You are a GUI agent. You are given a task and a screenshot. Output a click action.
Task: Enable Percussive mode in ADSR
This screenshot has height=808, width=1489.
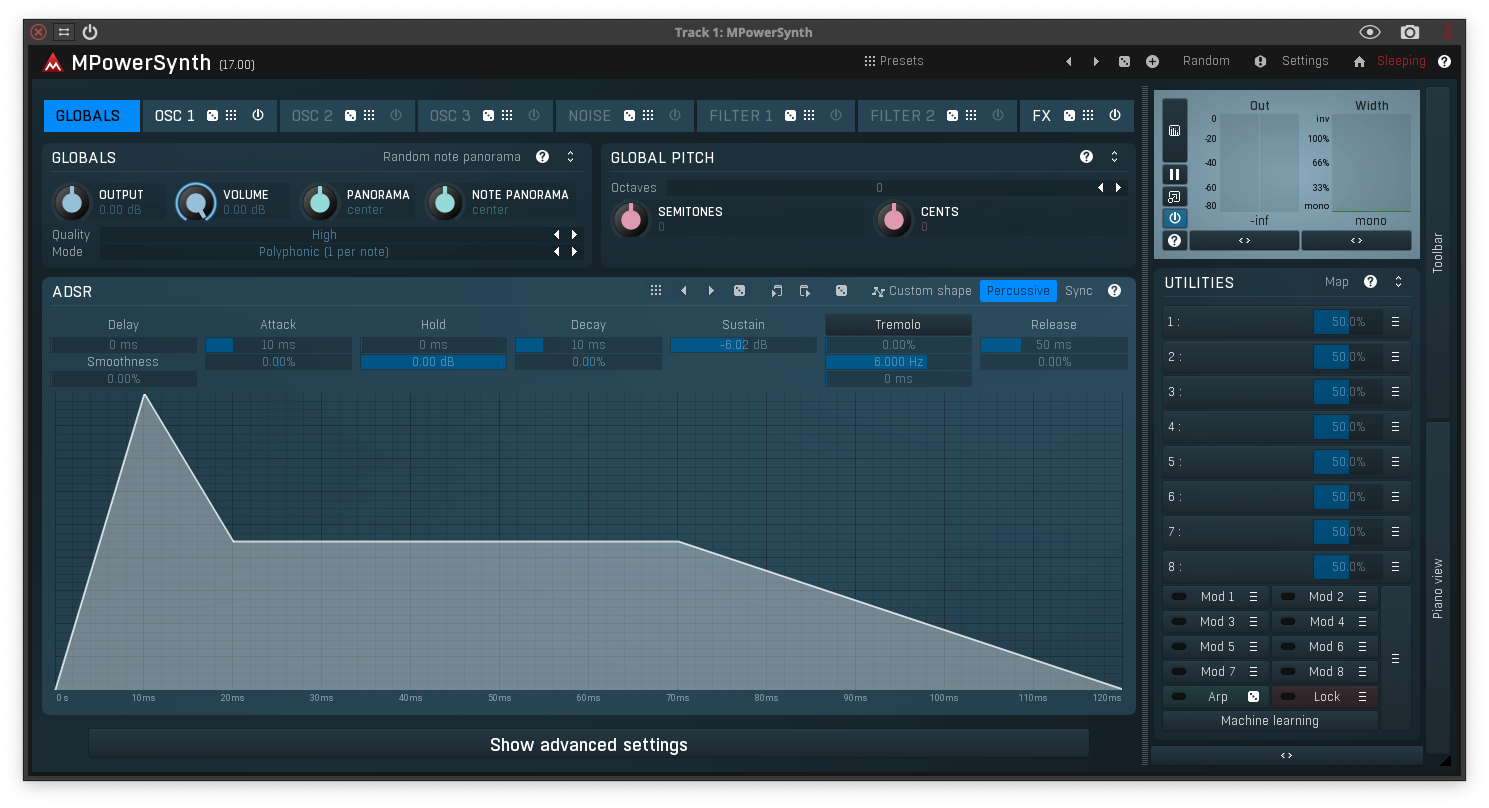coord(1018,291)
